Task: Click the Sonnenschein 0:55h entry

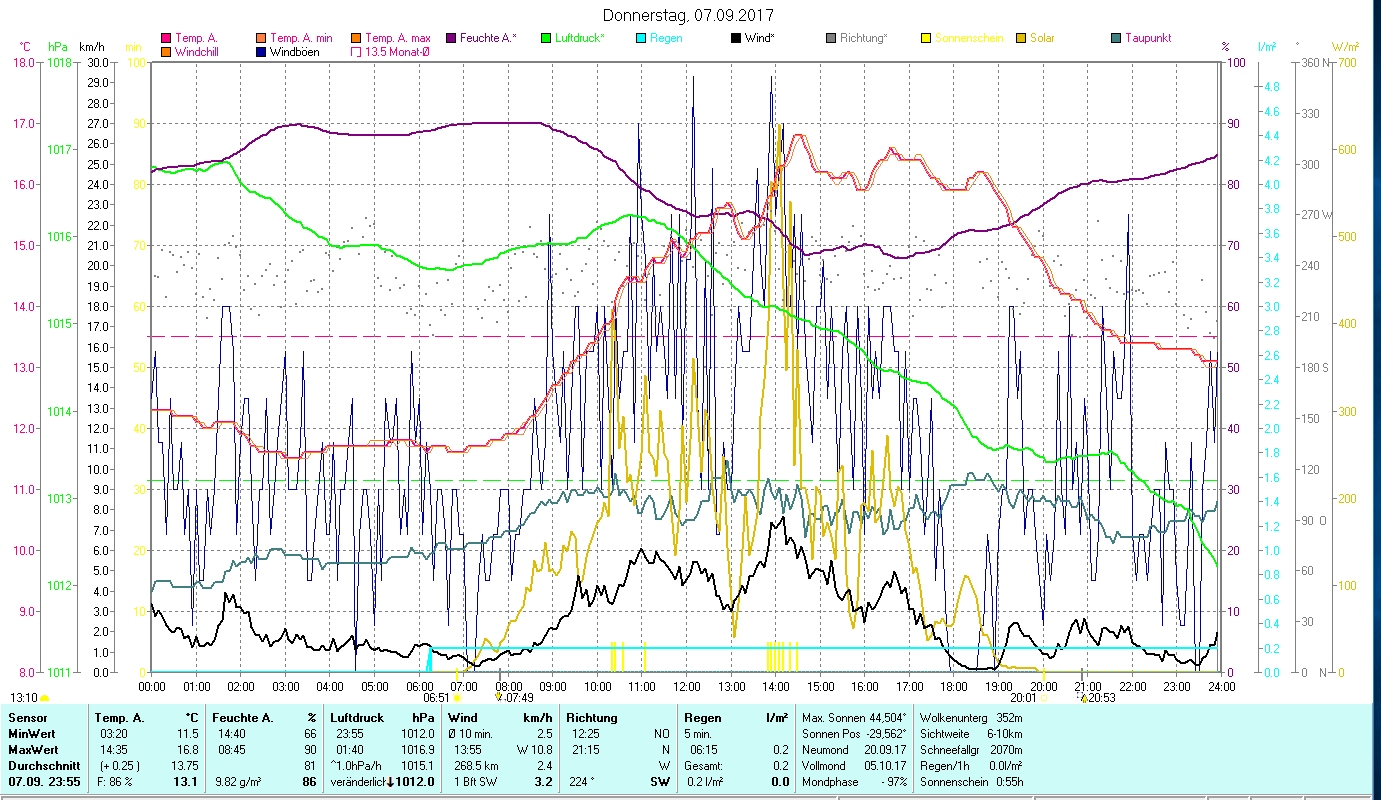Action: click(972, 782)
